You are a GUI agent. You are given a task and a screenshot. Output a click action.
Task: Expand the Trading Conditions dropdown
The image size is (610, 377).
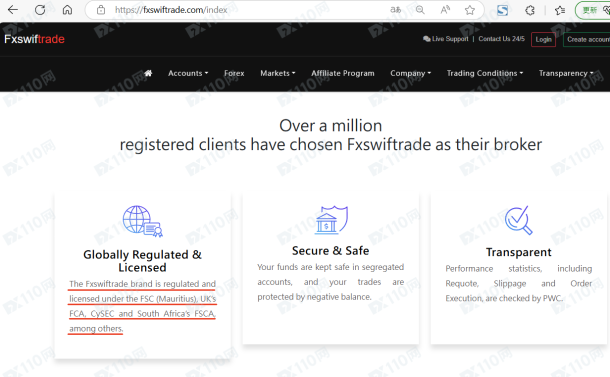pyautogui.click(x=485, y=73)
